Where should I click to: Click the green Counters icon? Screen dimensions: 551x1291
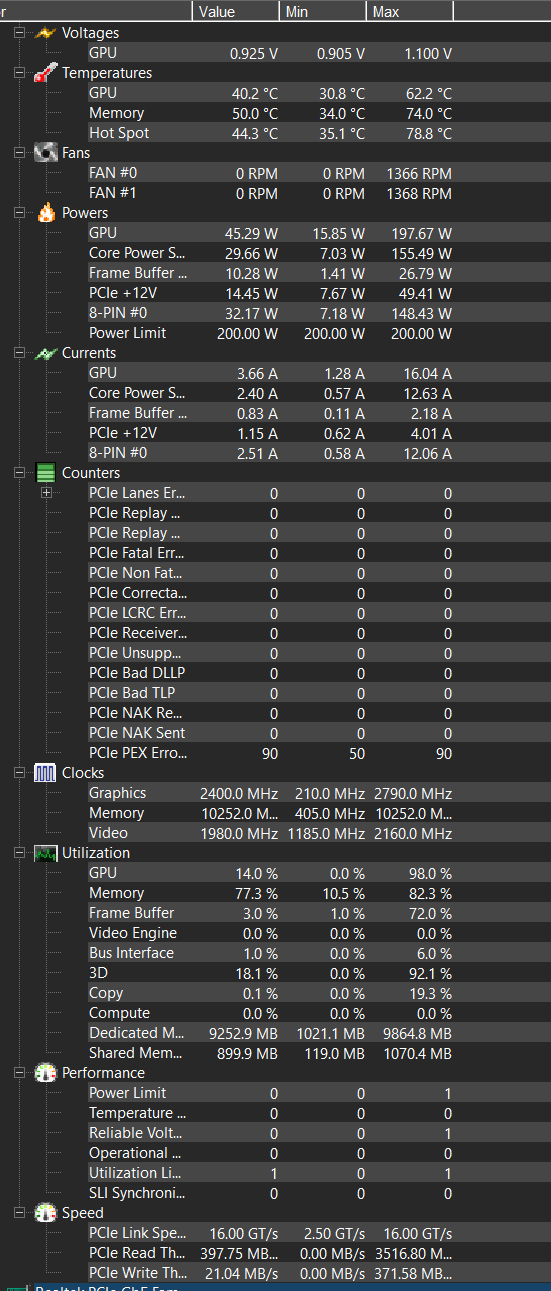[x=46, y=473]
